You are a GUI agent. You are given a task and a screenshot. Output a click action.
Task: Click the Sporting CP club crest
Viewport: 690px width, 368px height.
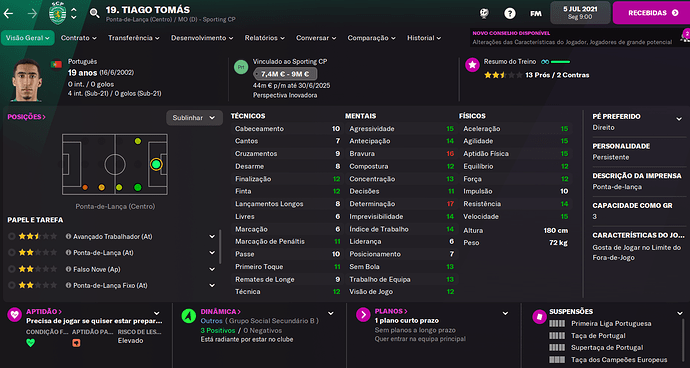tap(57, 13)
